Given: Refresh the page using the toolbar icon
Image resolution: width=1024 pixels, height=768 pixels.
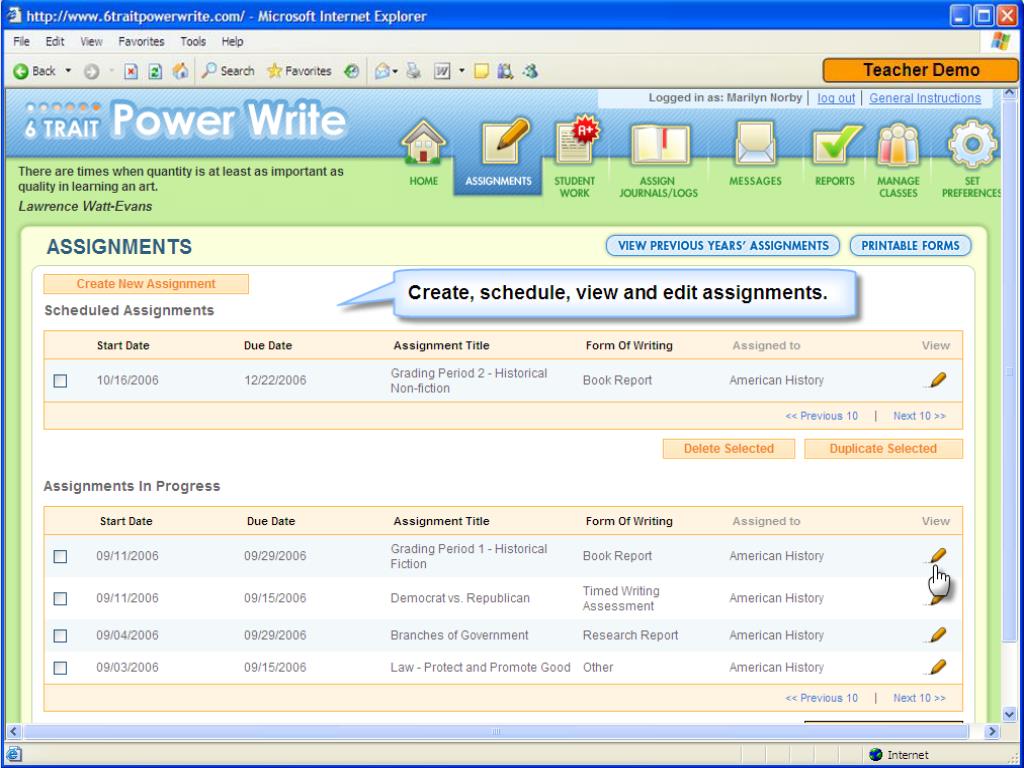Looking at the screenshot, I should (x=155, y=71).
